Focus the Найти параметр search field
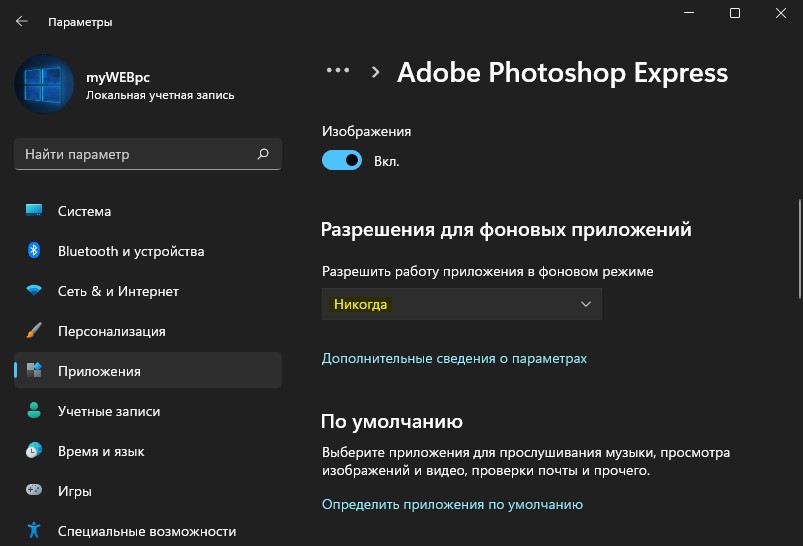 click(148, 154)
